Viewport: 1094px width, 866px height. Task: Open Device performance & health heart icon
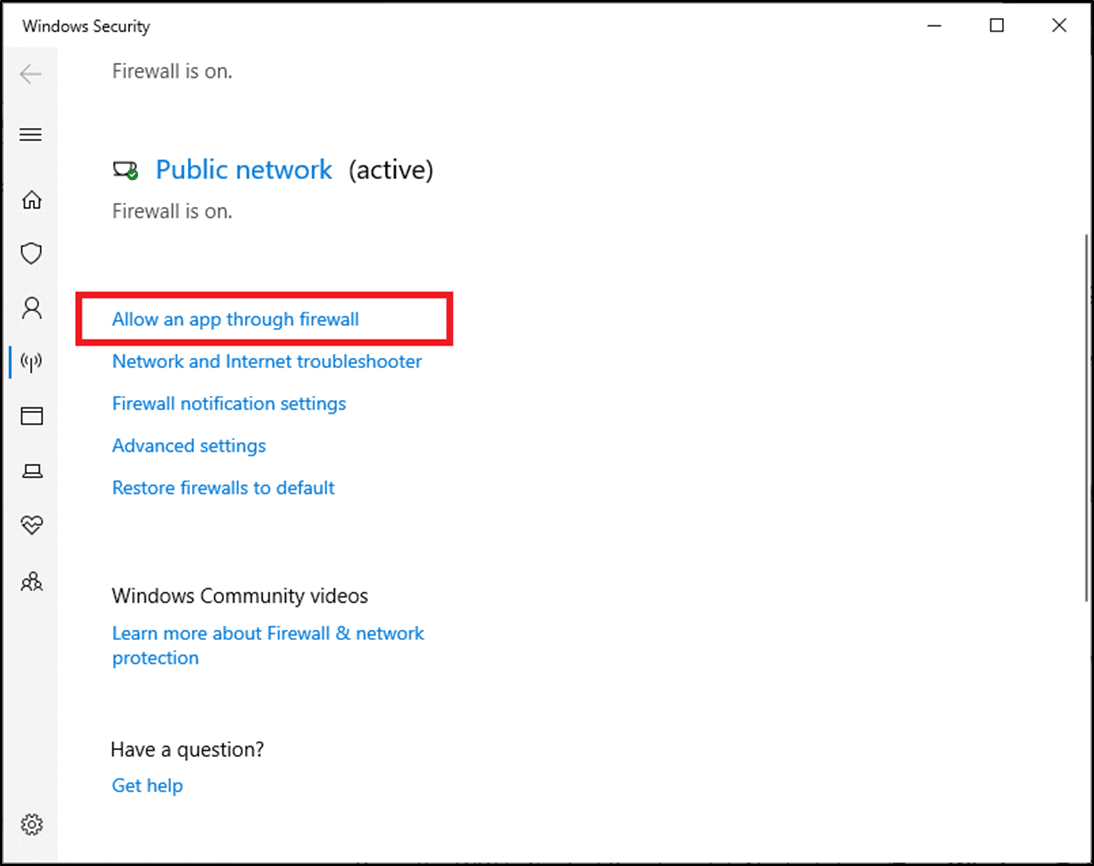pyautogui.click(x=32, y=525)
